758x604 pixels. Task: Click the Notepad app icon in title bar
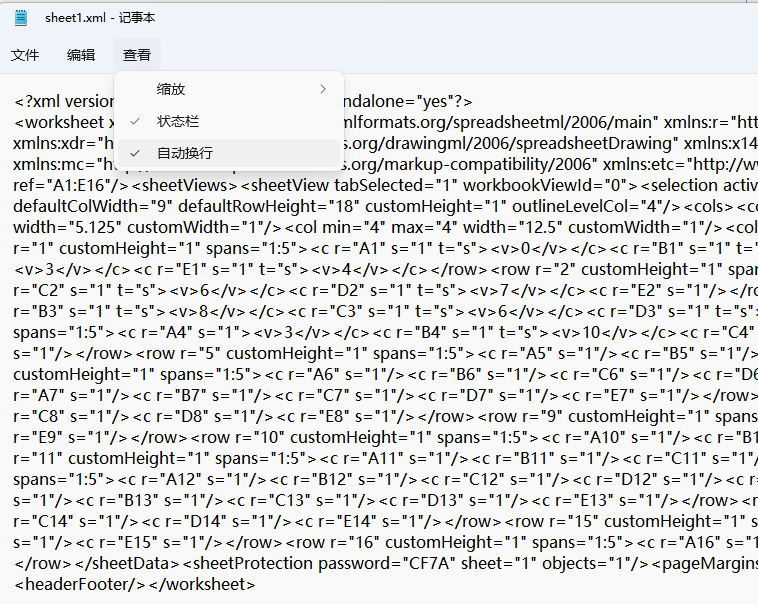pyautogui.click(x=21, y=18)
